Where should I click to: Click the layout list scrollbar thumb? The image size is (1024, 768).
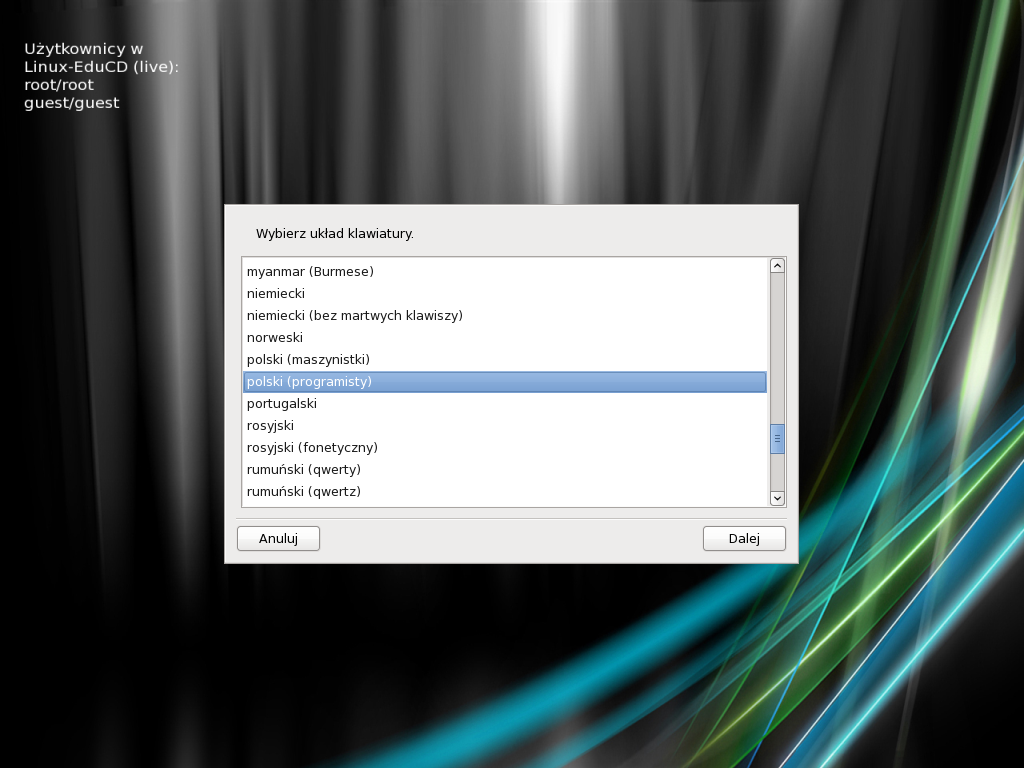click(777, 439)
